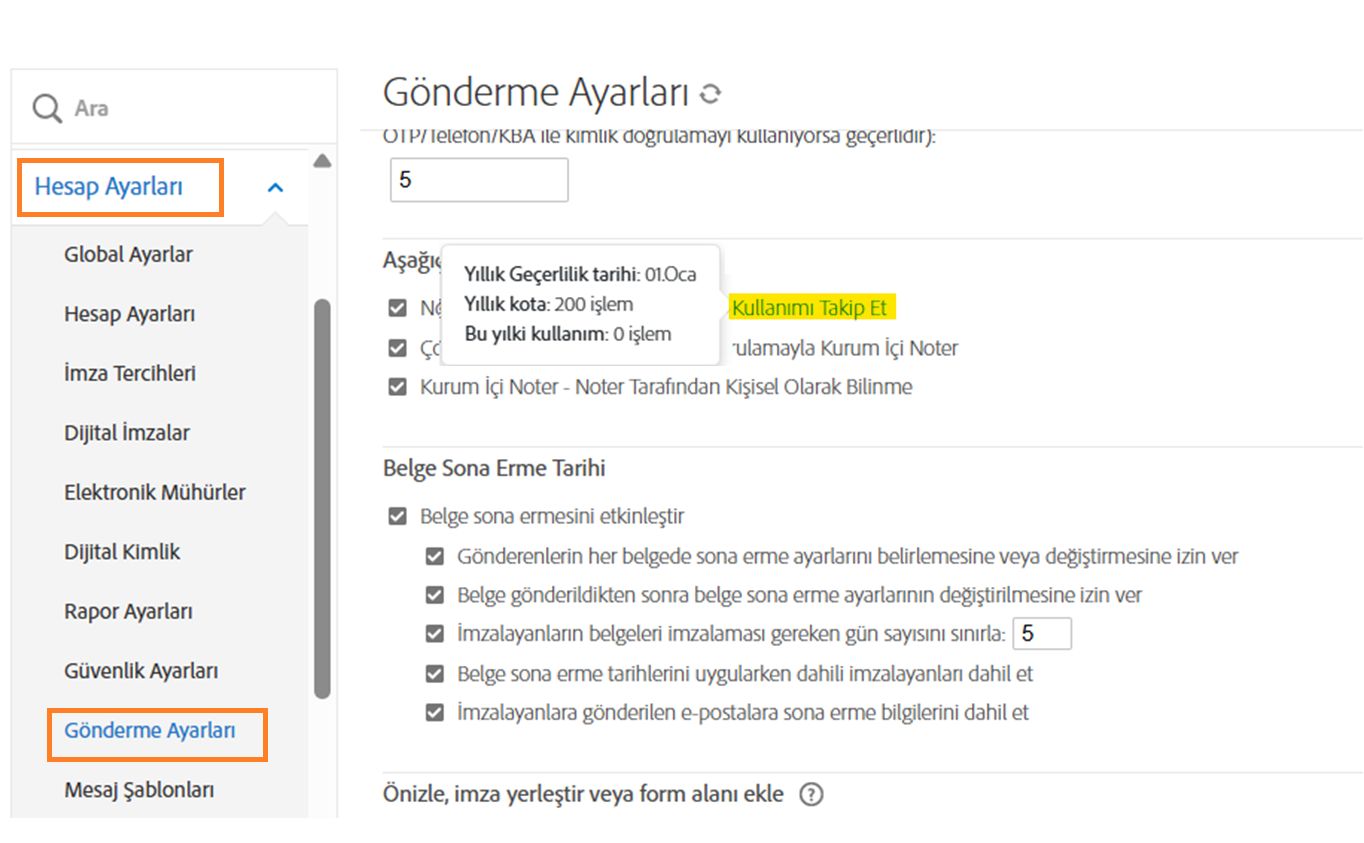1364x843 pixels.
Task: Switch to Mesaj Şablonları settings
Action: (x=138, y=789)
